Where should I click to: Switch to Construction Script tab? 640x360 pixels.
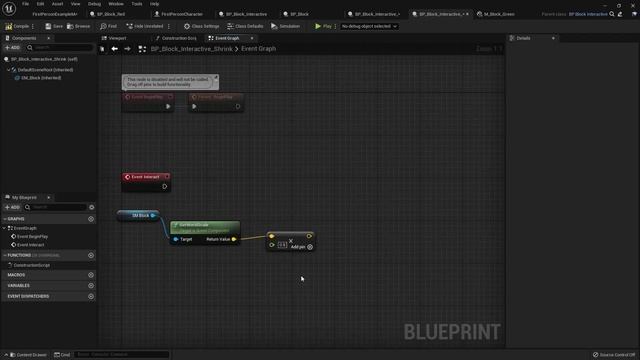point(176,38)
